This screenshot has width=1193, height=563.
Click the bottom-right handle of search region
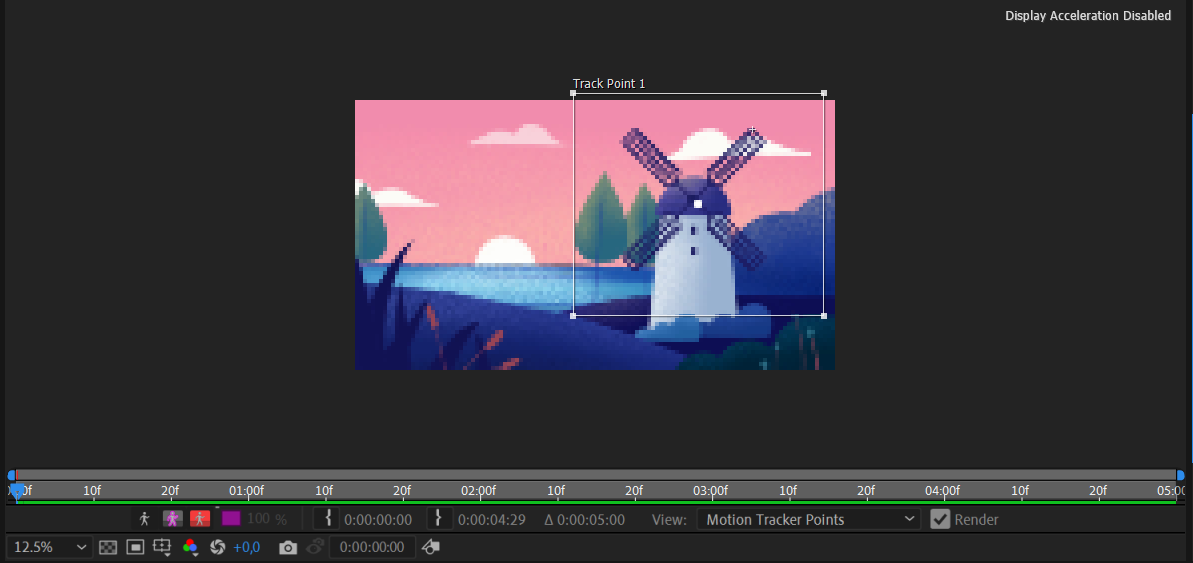(x=824, y=315)
